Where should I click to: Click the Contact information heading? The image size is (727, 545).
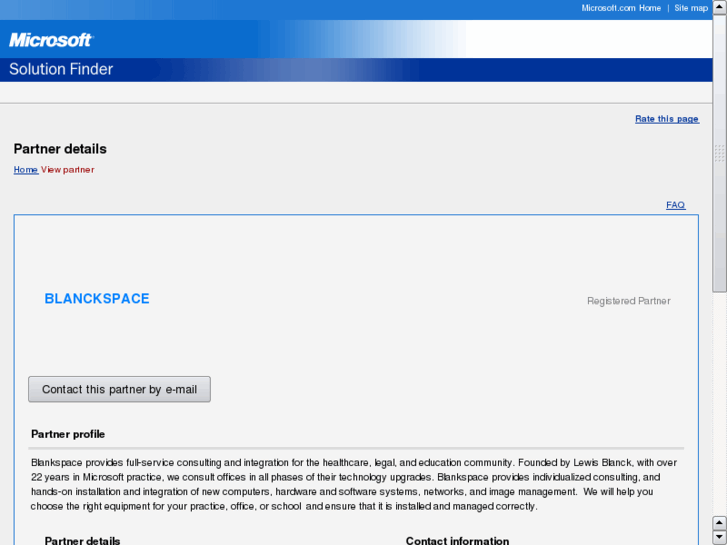point(457,540)
